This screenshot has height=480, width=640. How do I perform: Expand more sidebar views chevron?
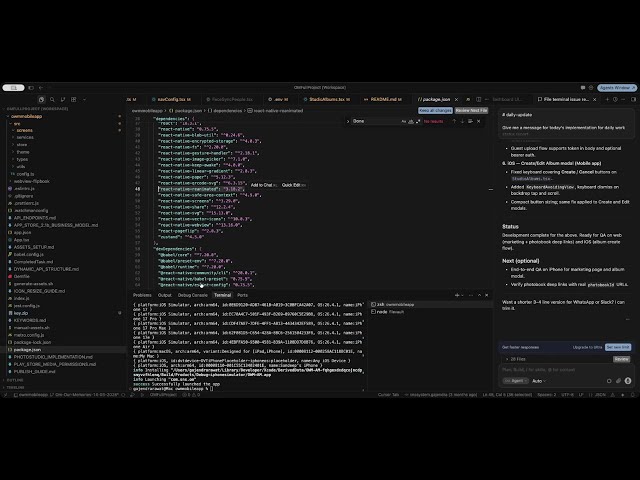(84, 99)
